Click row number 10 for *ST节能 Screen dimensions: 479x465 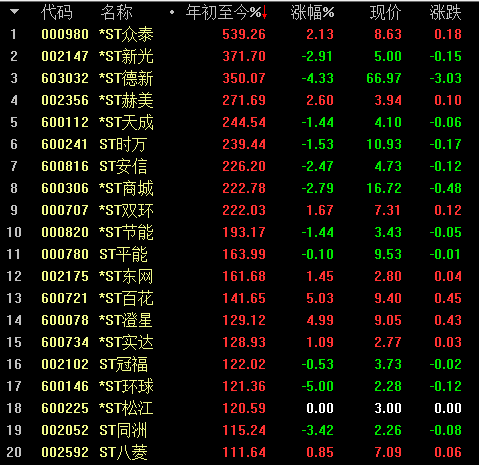pyautogui.click(x=14, y=232)
